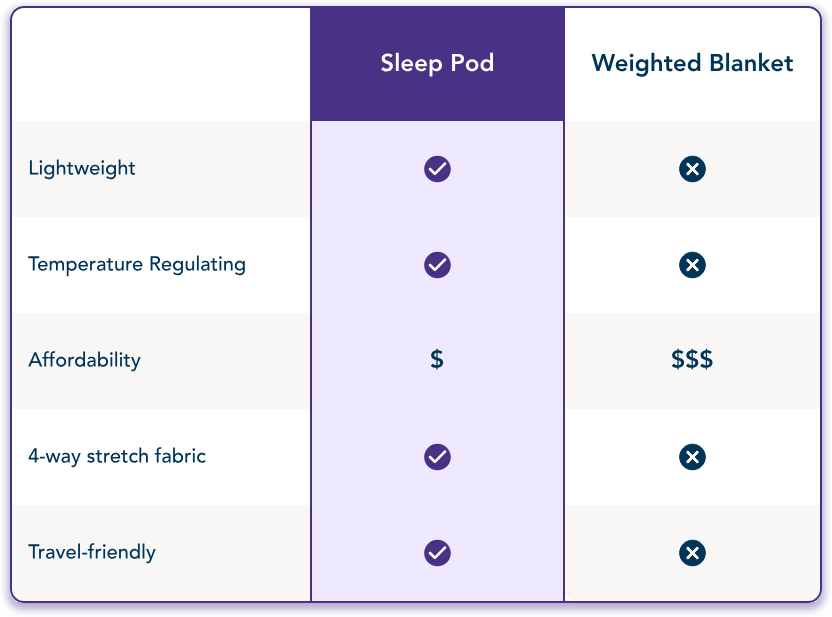The image size is (832, 617).
Task: Click the Affordability feature label
Action: [85, 360]
